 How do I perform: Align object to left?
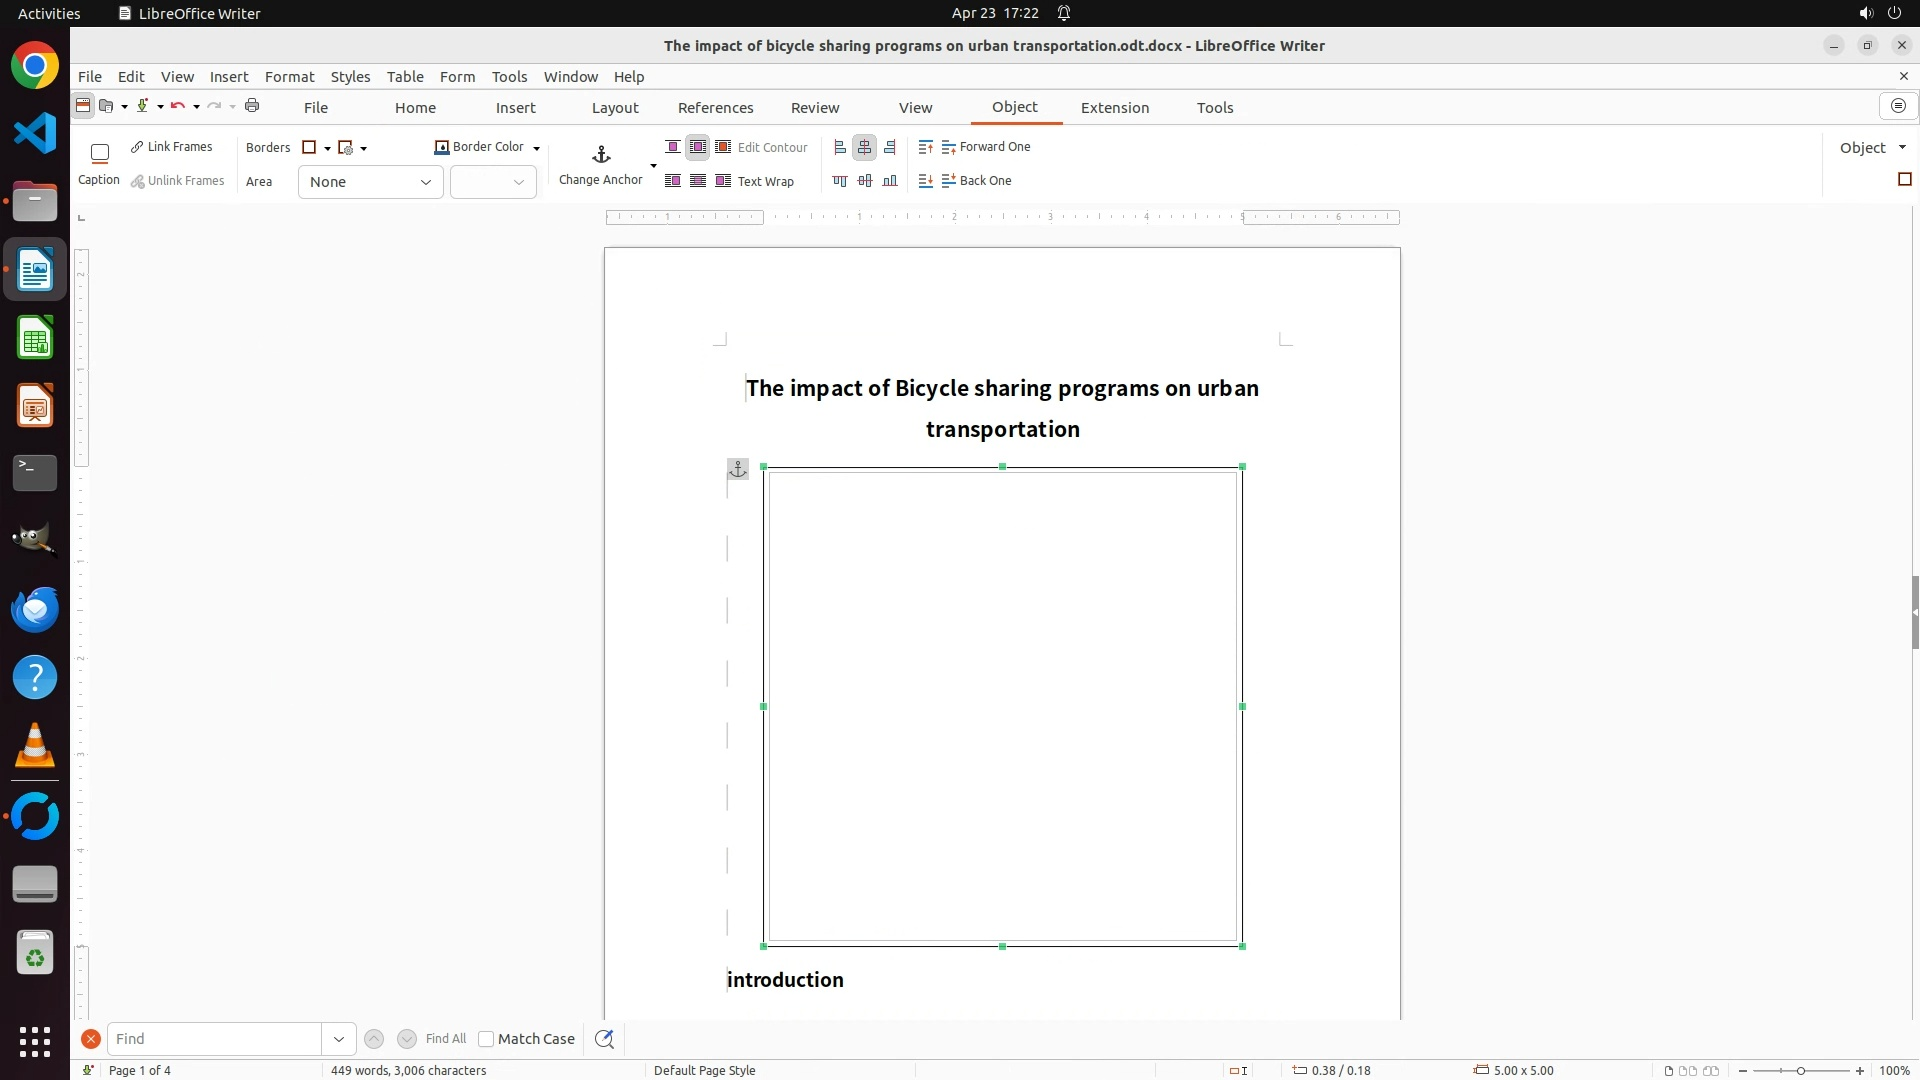pyautogui.click(x=840, y=147)
